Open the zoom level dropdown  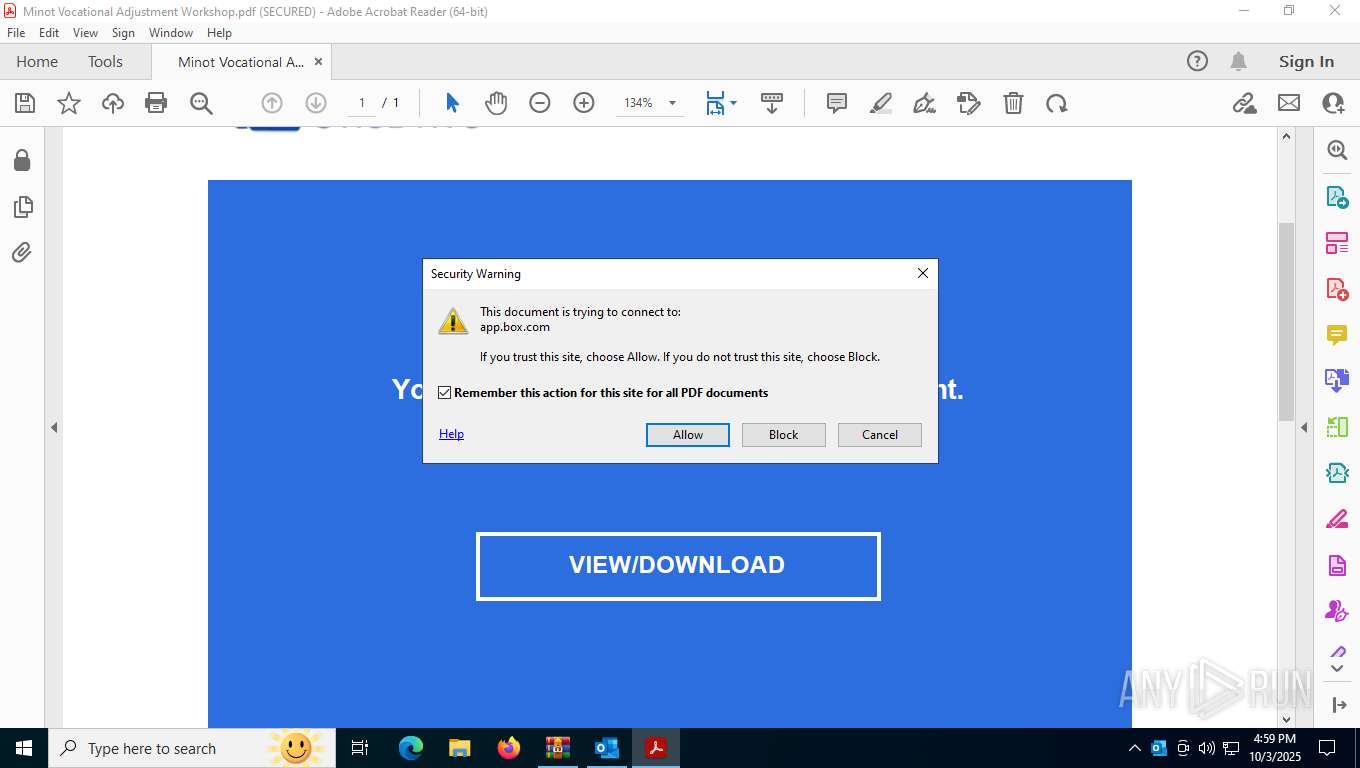pos(672,103)
